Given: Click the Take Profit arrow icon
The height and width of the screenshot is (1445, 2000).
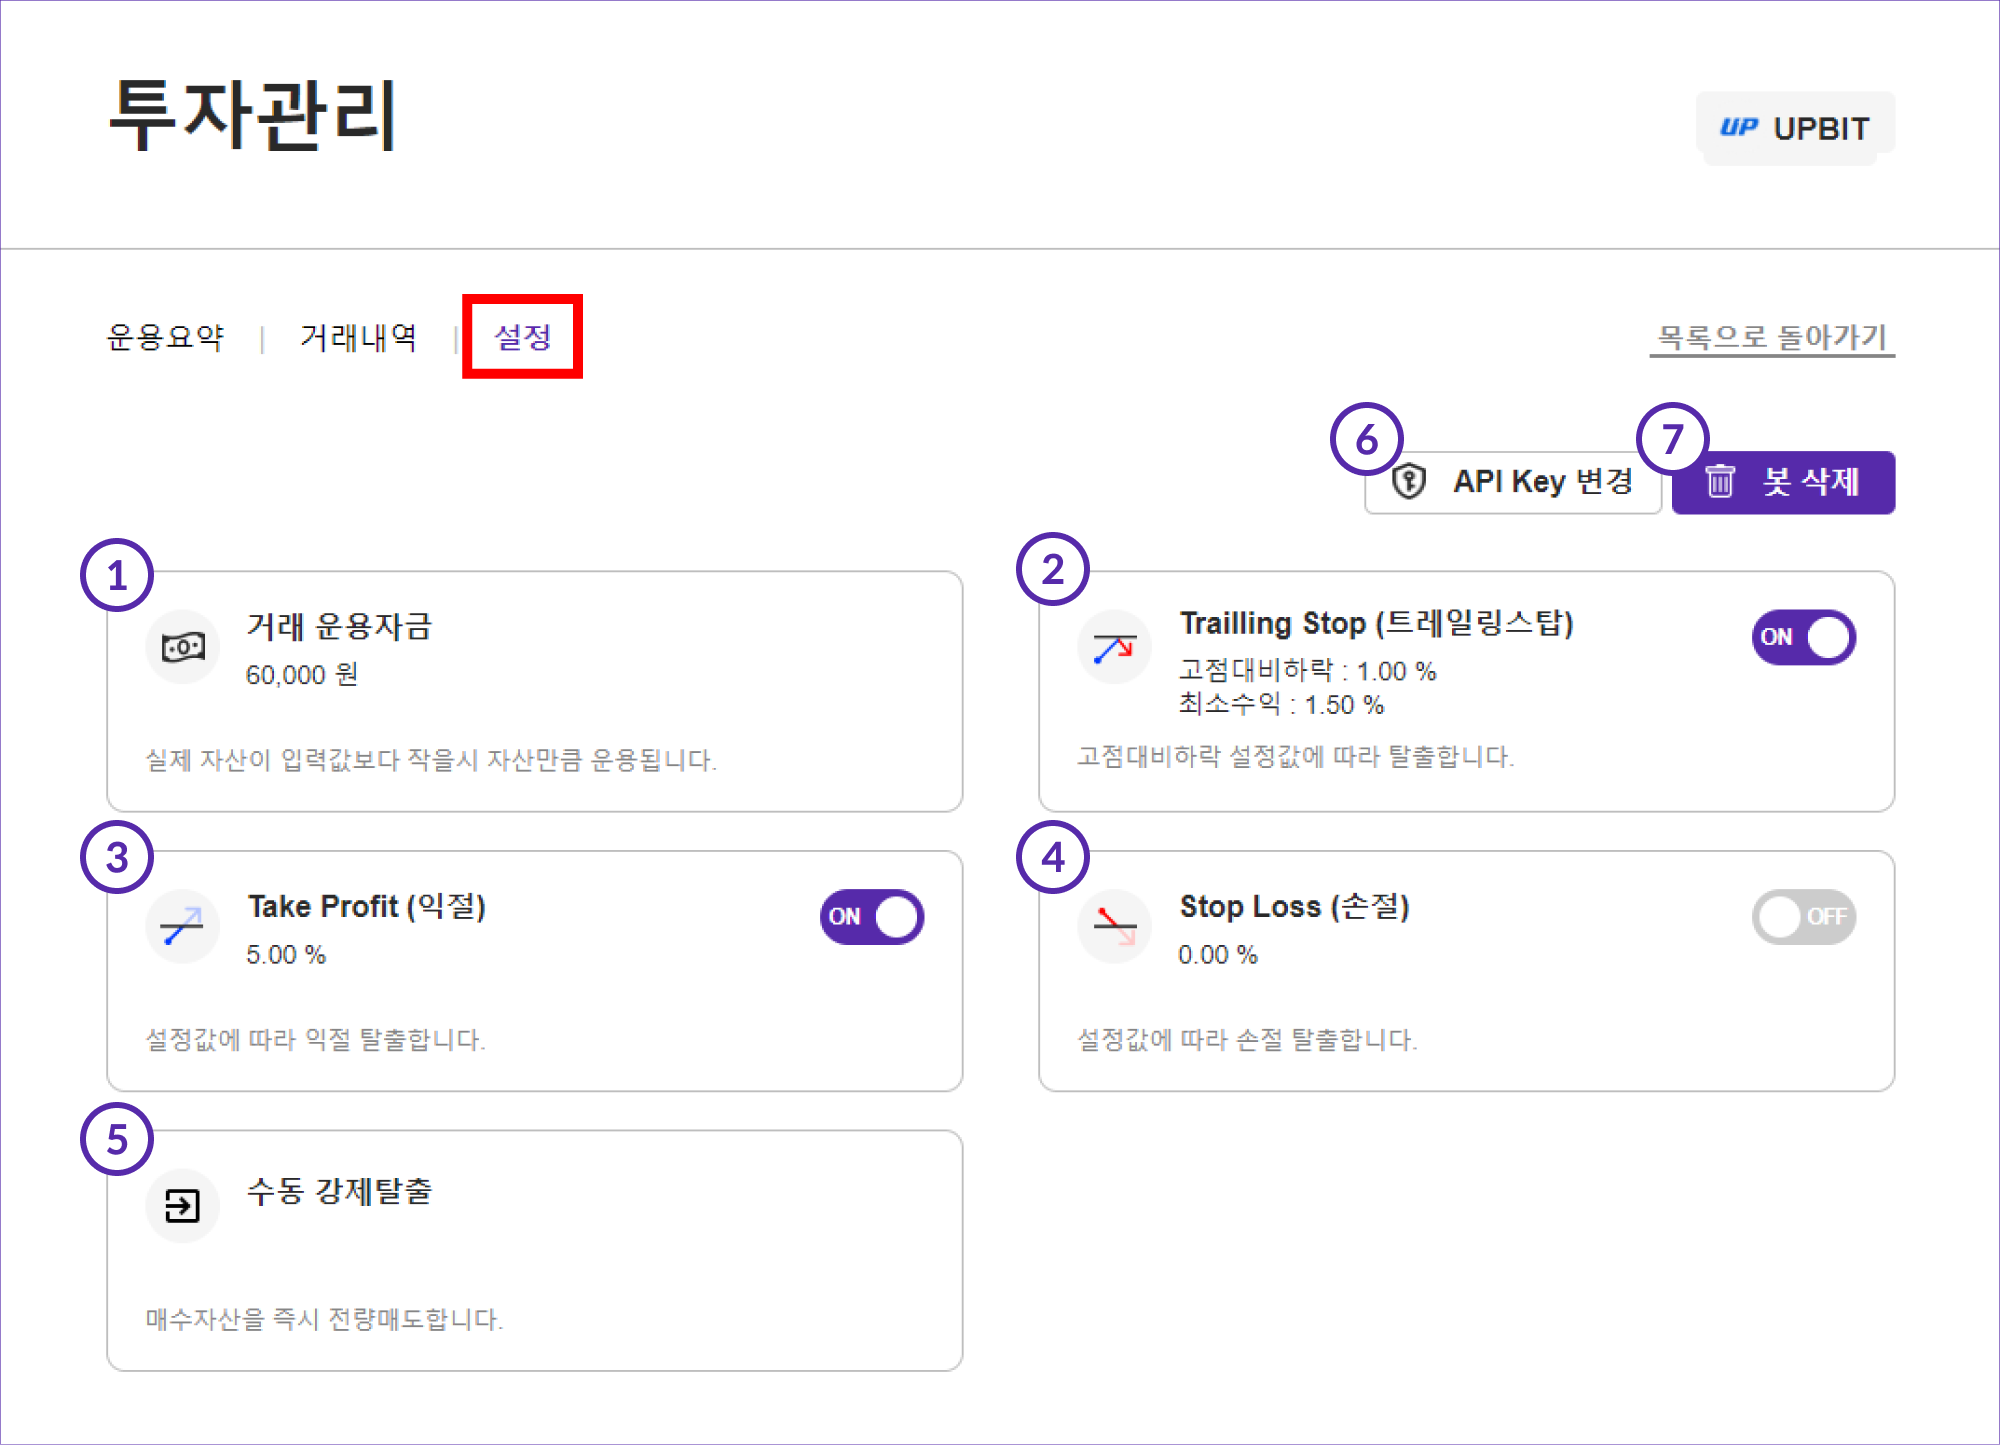Looking at the screenshot, I should pos(183,926).
